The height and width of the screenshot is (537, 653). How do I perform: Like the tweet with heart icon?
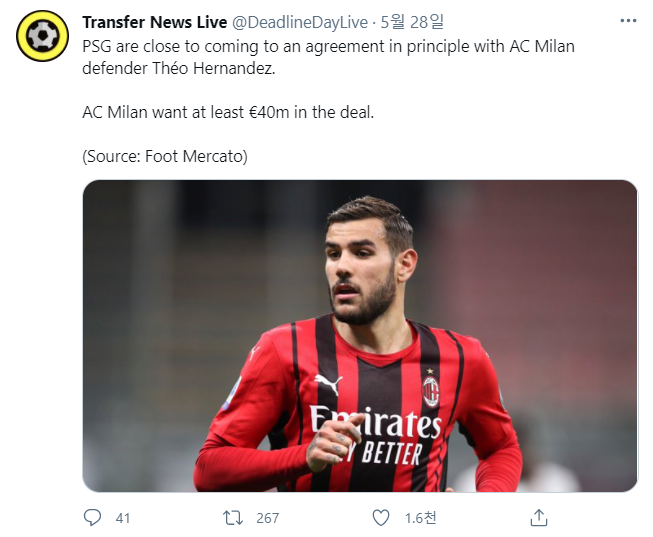point(381,518)
